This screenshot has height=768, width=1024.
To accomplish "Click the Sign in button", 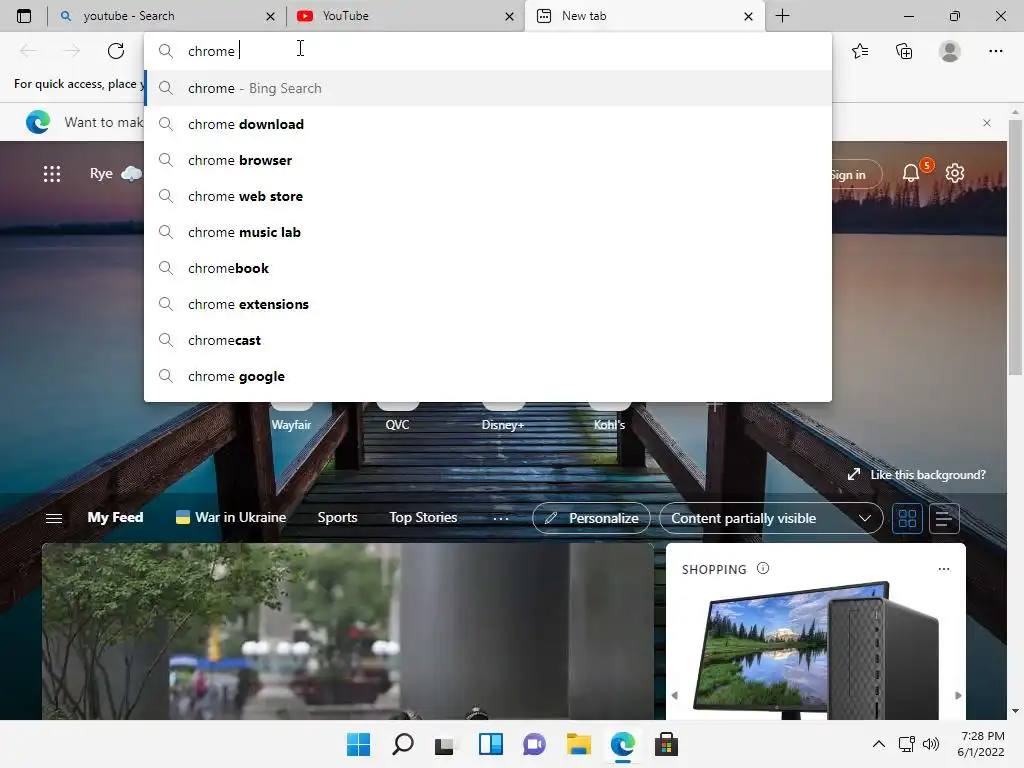I will (x=856, y=174).
